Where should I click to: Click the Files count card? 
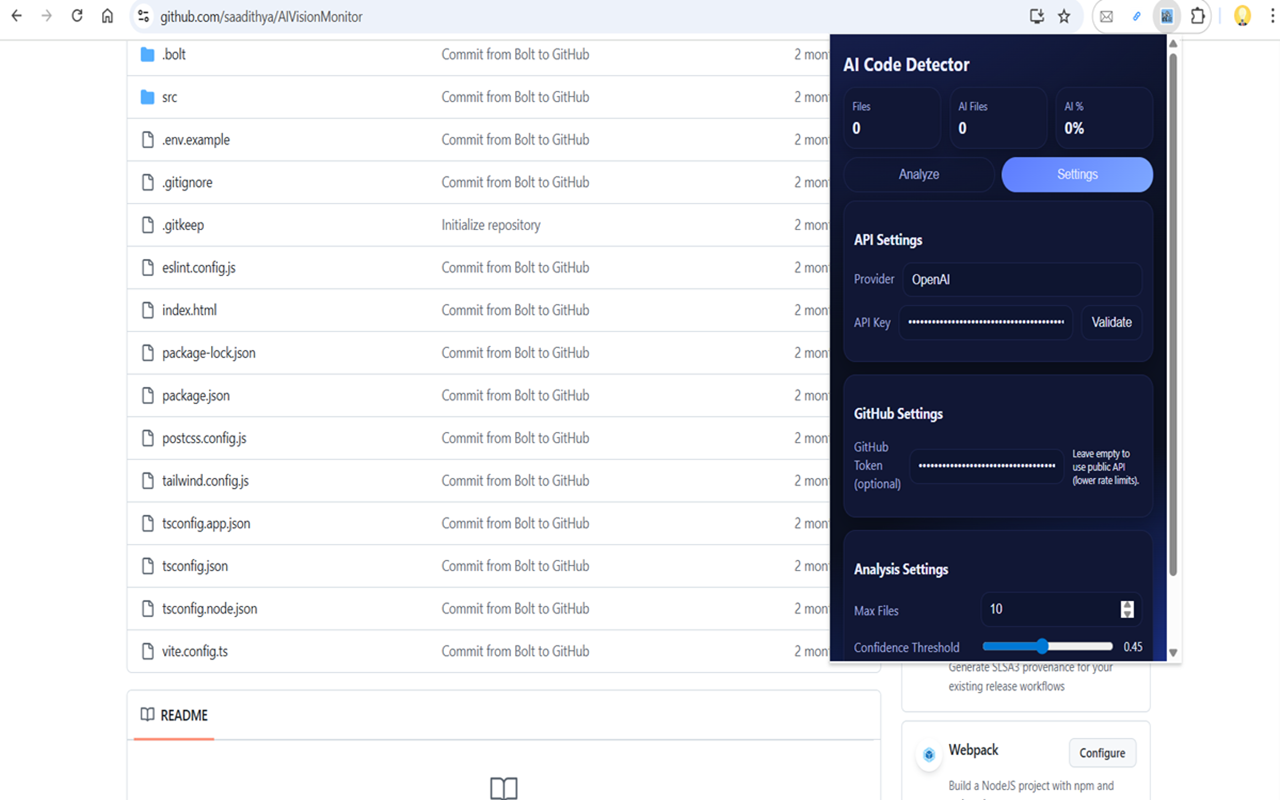pyautogui.click(x=892, y=118)
